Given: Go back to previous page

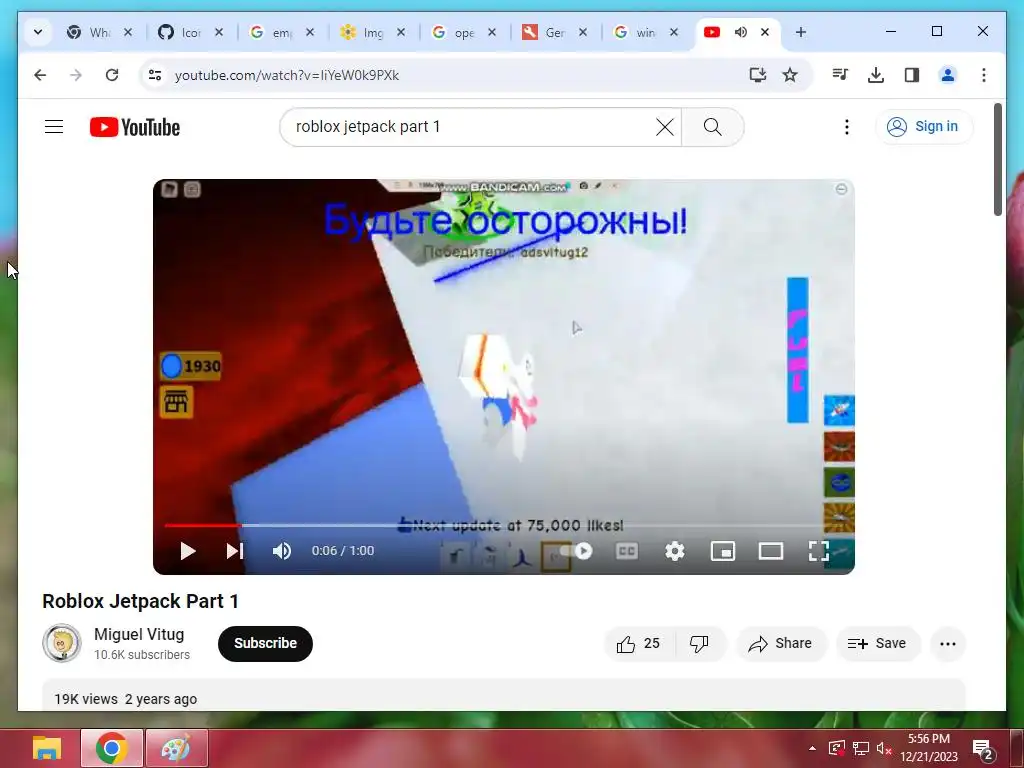Looking at the screenshot, I should [x=40, y=75].
